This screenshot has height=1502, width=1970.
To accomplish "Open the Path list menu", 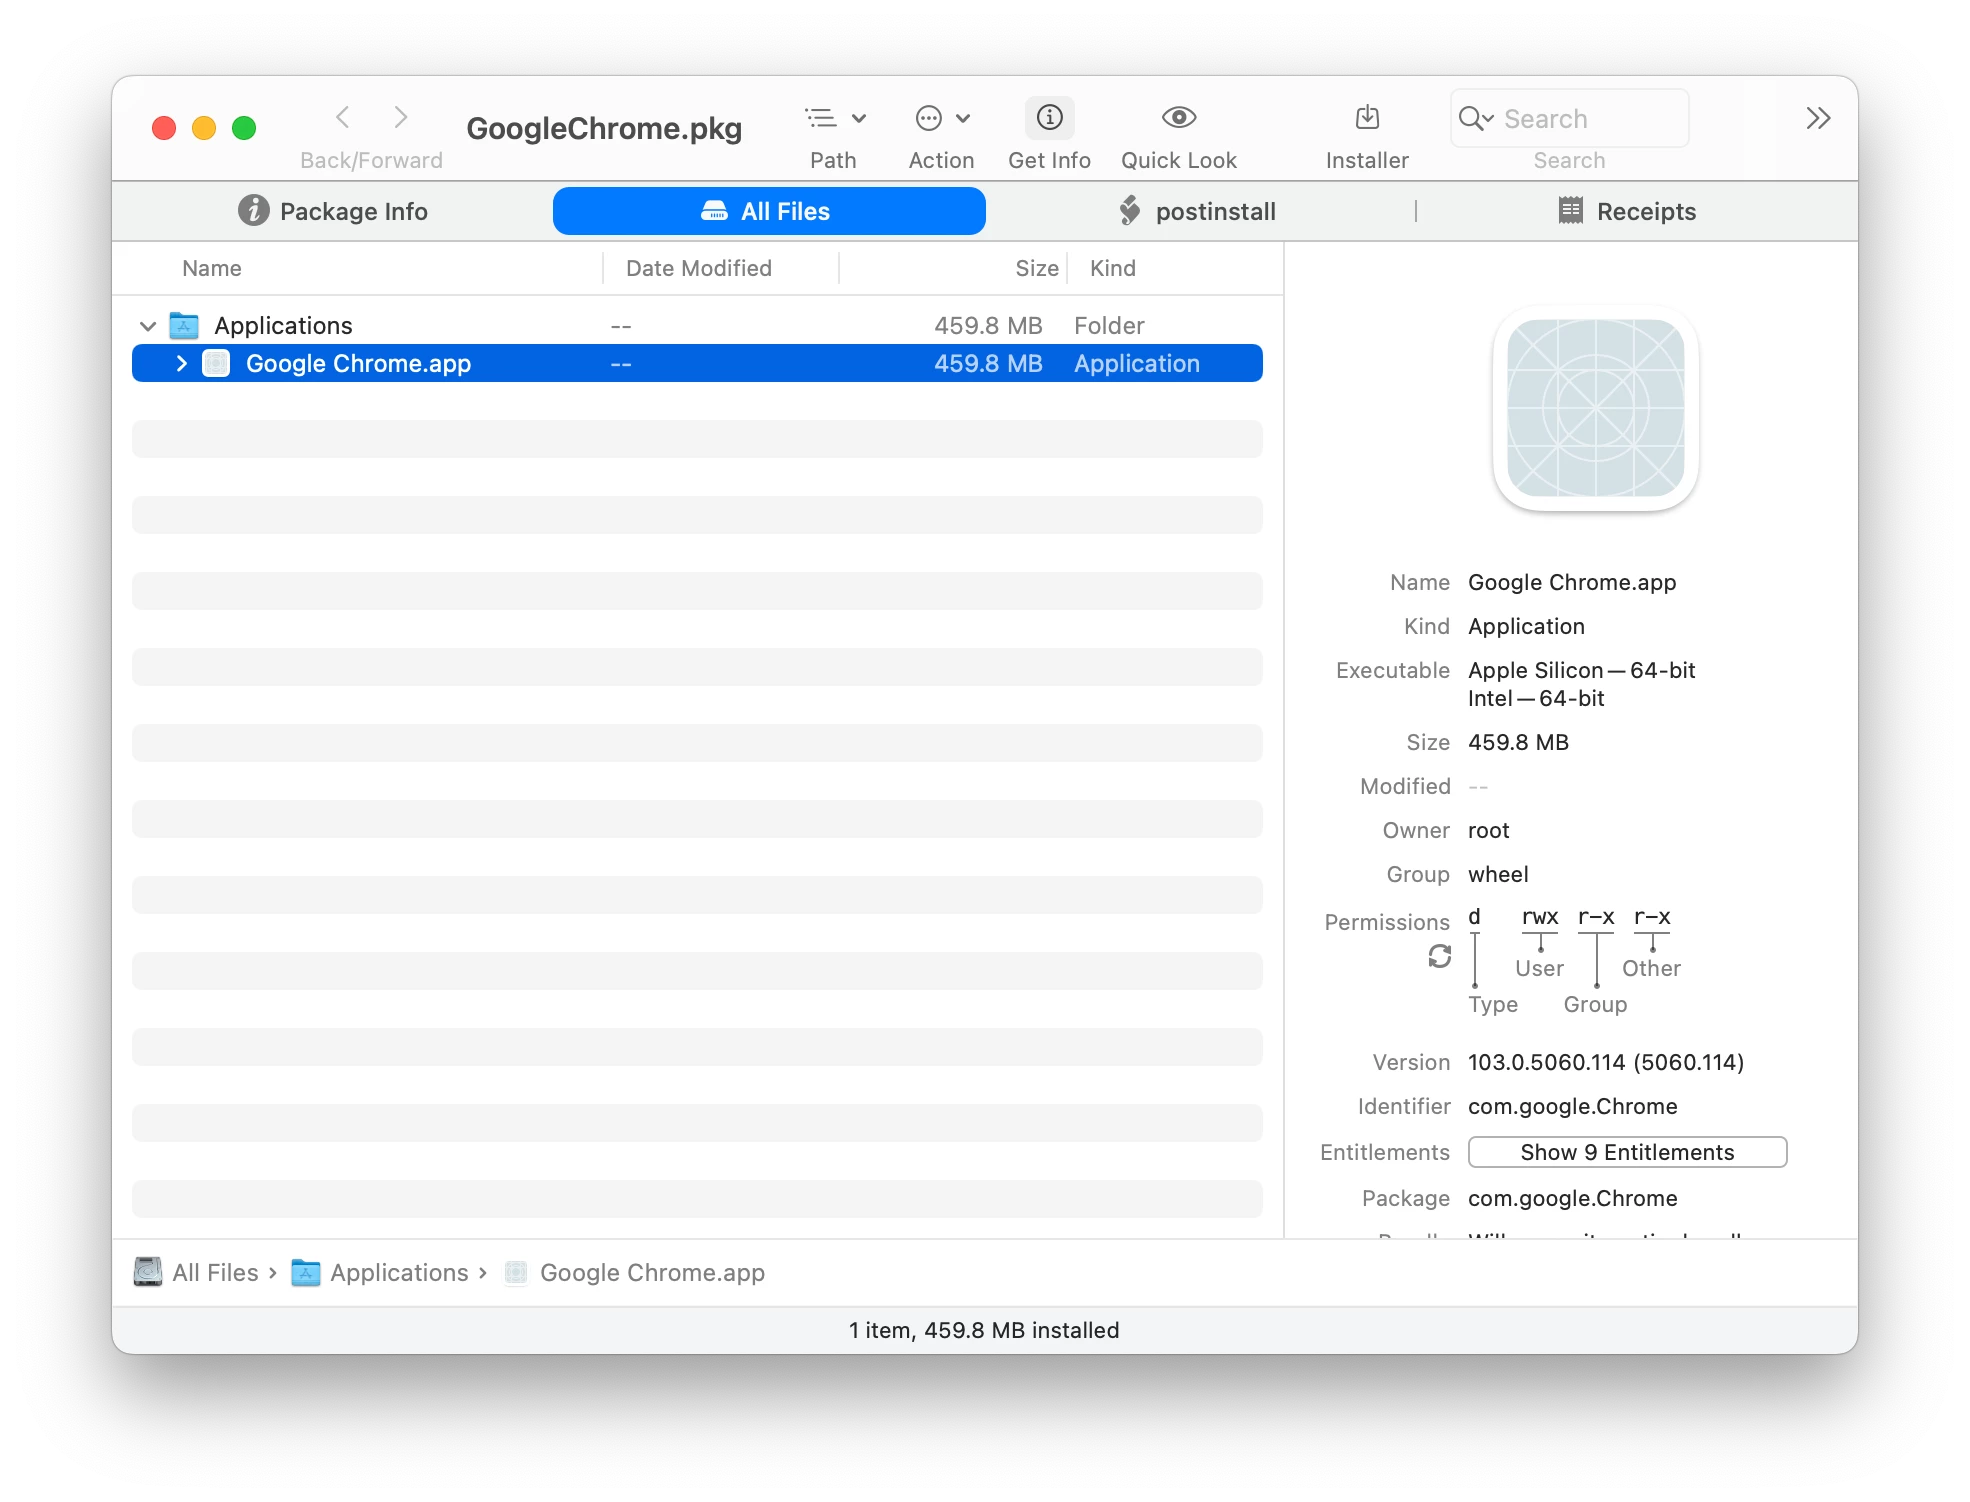I will [835, 118].
